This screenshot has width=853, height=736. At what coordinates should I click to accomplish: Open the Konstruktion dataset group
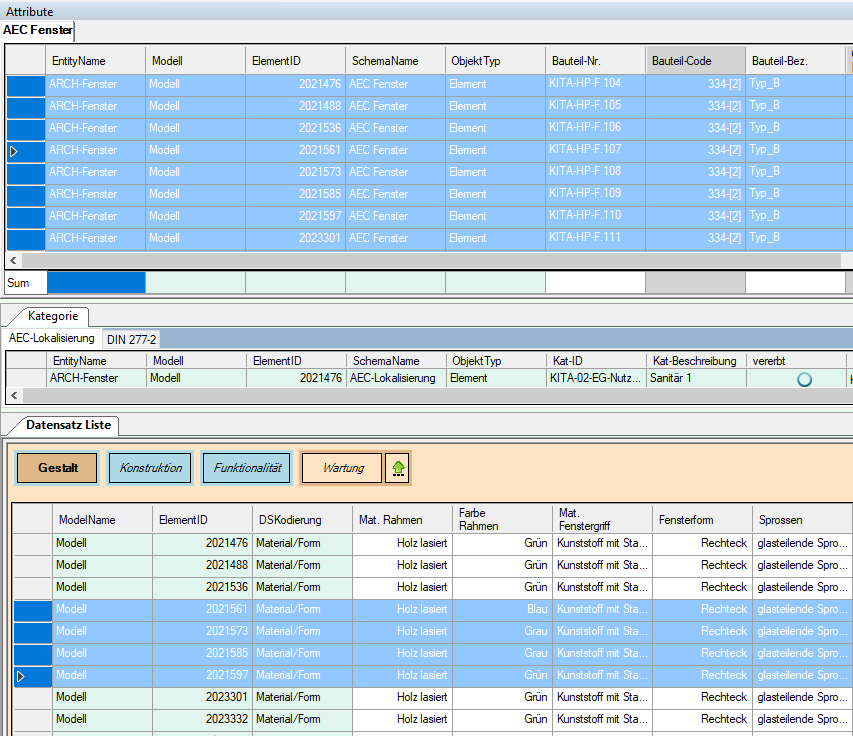tap(150, 468)
